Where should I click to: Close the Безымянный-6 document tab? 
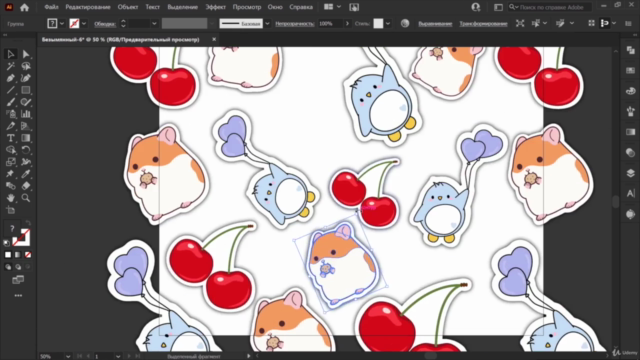214,39
